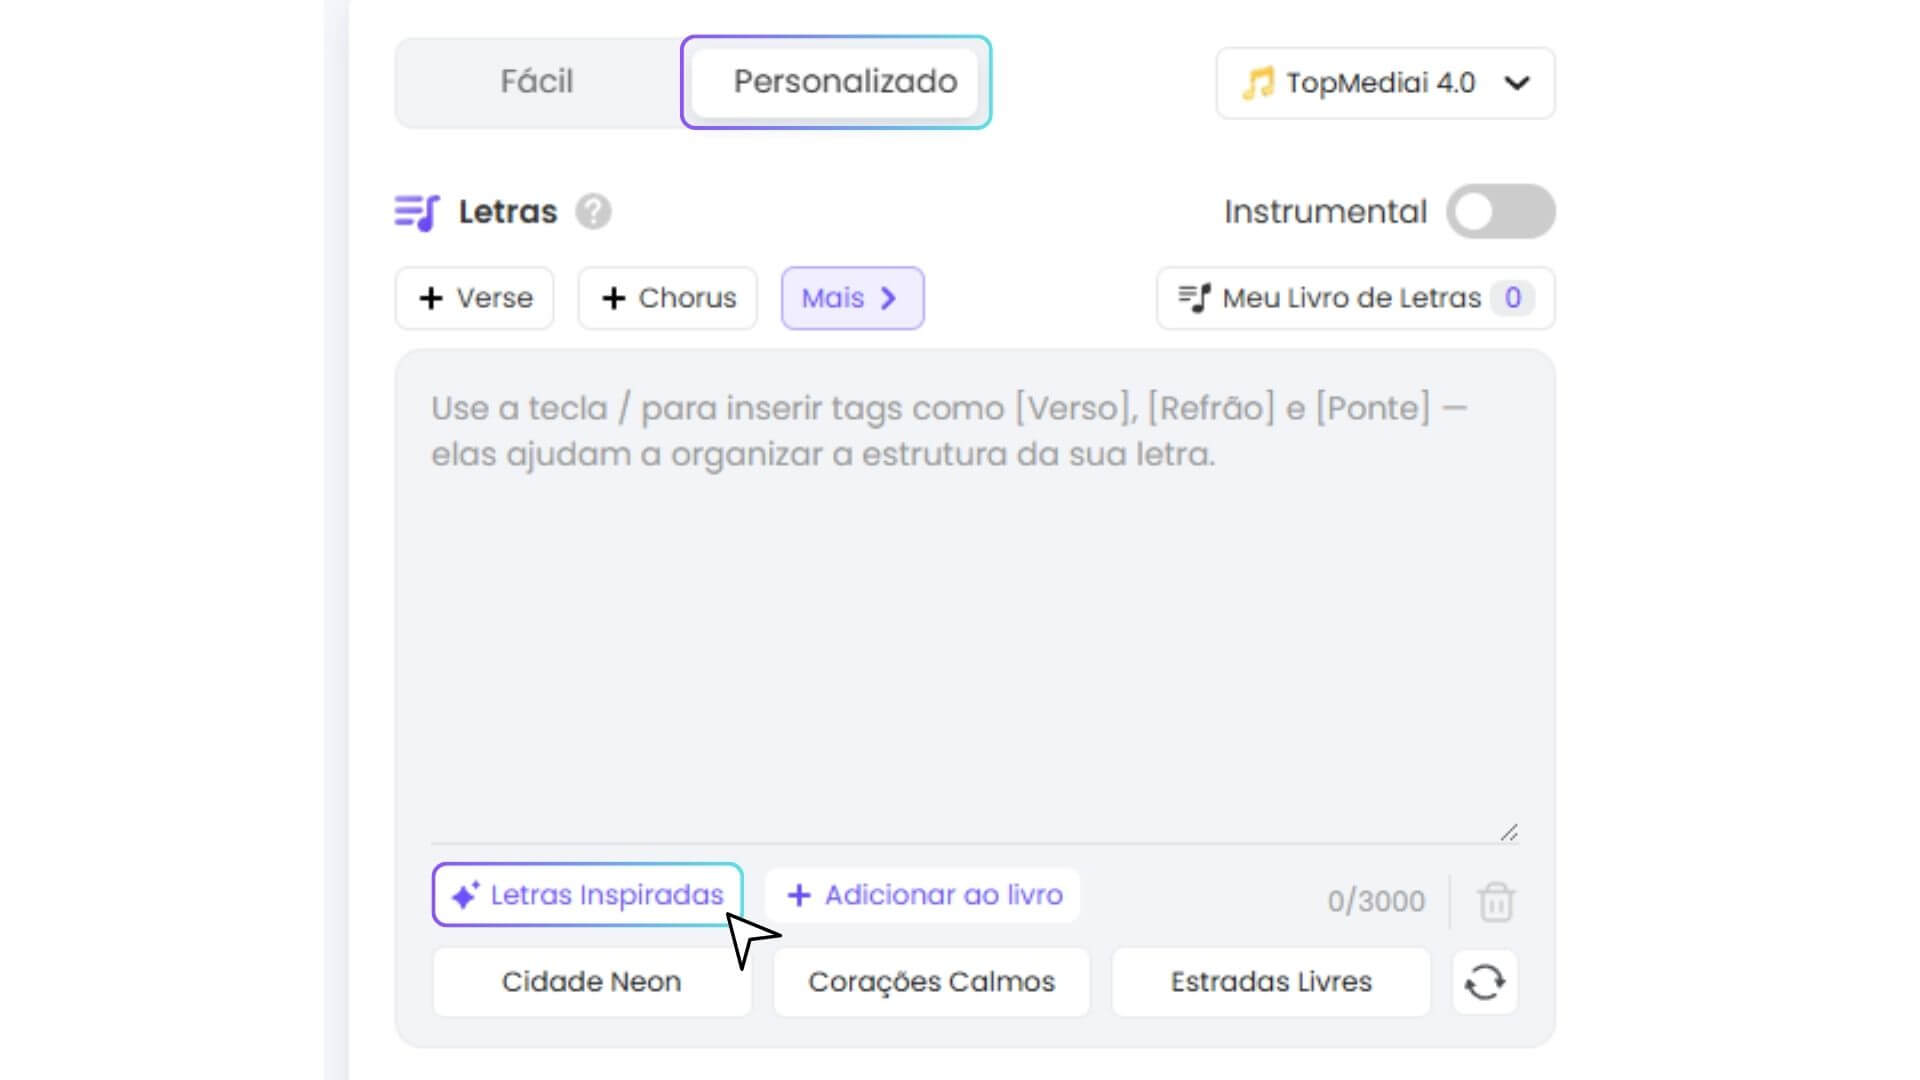1920x1080 pixels.
Task: Choose the Cidade Neon suggestion
Action: (x=591, y=982)
